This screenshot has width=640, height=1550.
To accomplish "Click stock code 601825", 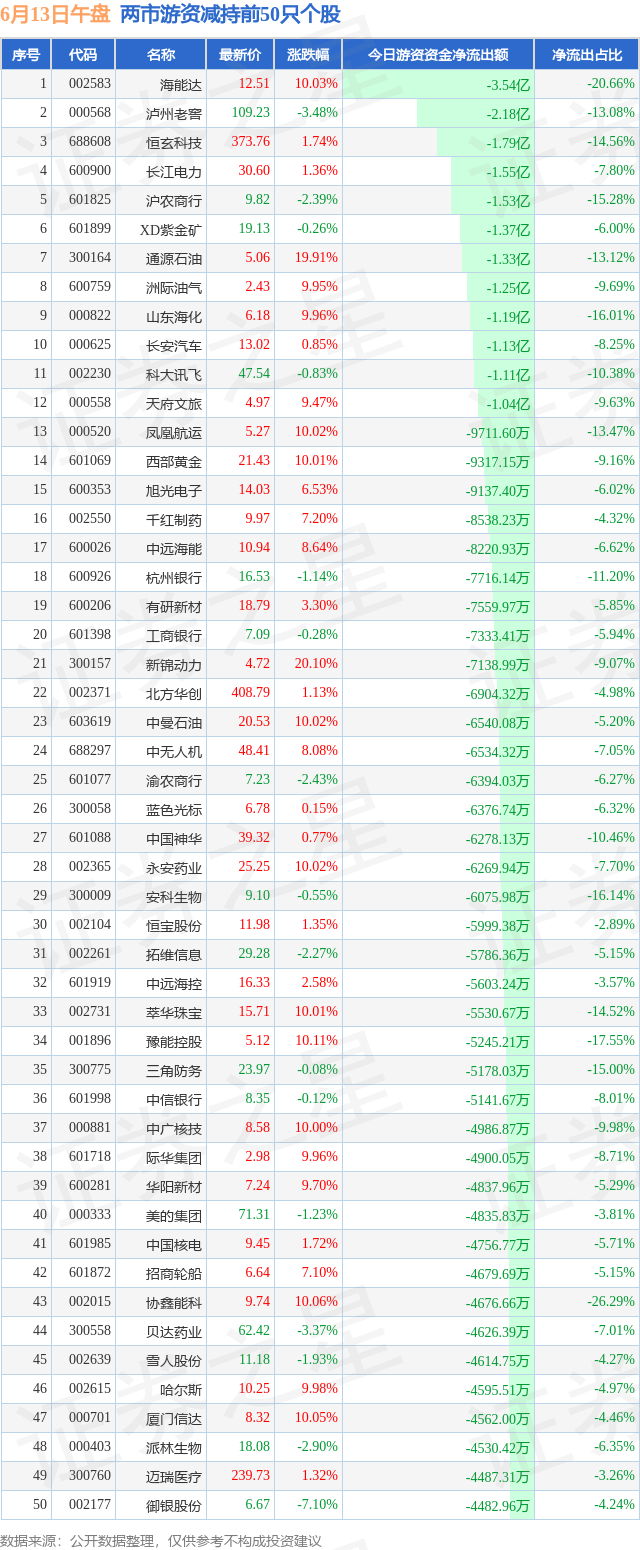I will pos(90,201).
